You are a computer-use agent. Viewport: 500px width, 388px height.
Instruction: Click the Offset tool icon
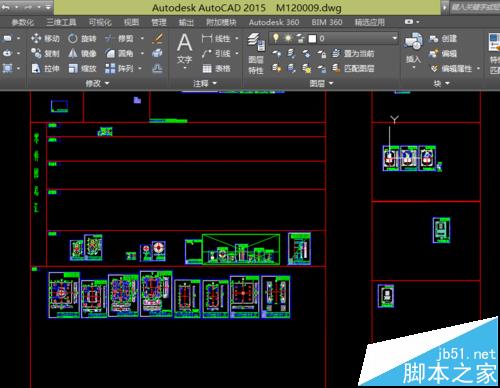tap(157, 68)
